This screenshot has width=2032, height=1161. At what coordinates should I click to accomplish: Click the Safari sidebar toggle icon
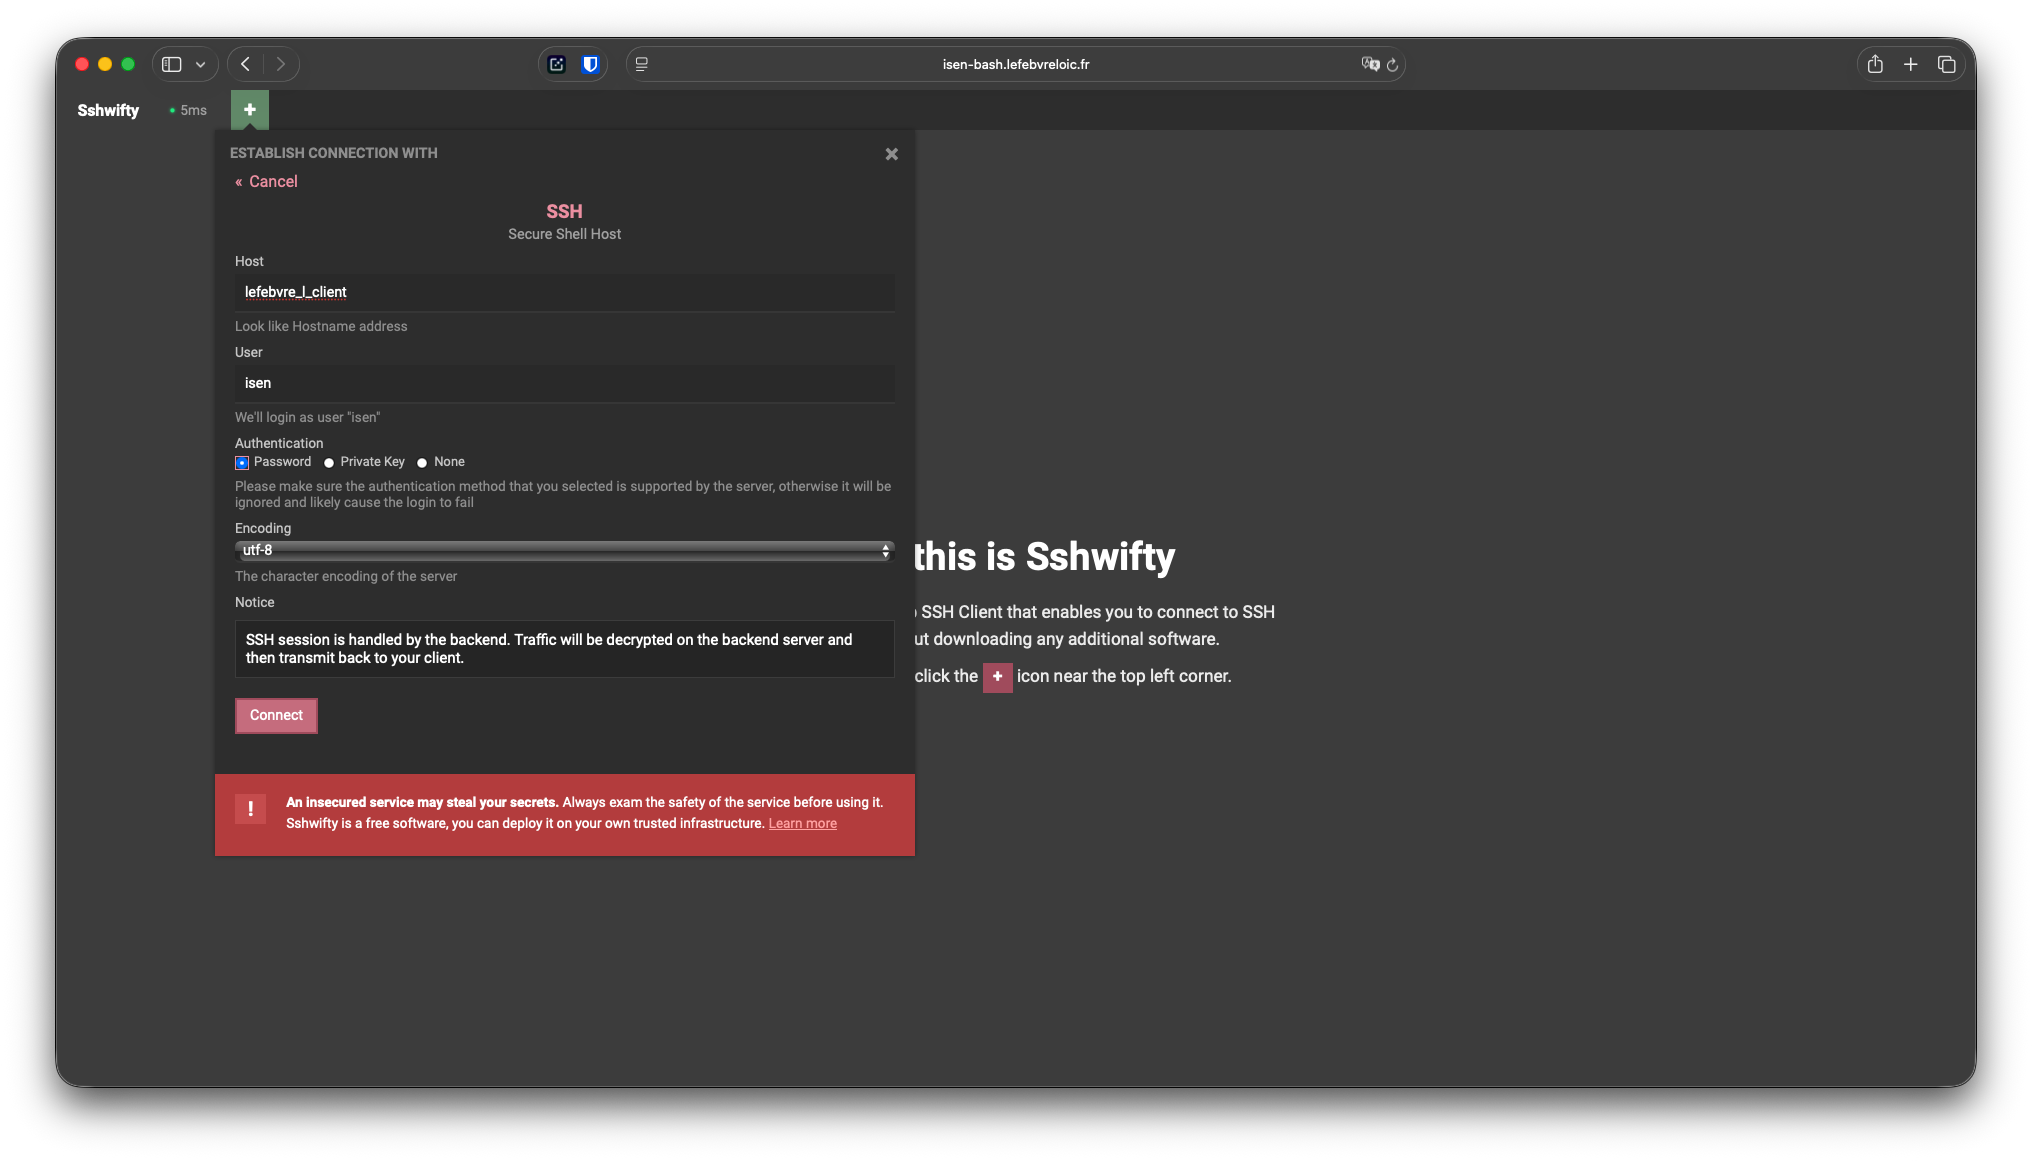click(x=172, y=64)
